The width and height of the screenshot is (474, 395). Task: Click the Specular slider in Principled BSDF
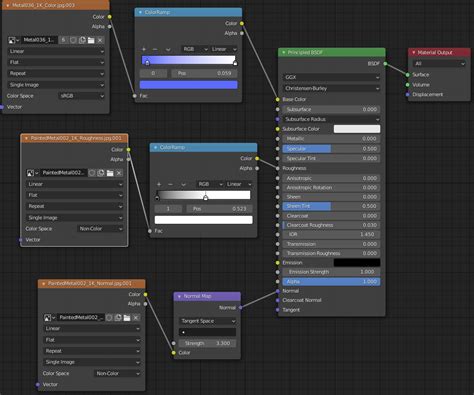coord(332,149)
